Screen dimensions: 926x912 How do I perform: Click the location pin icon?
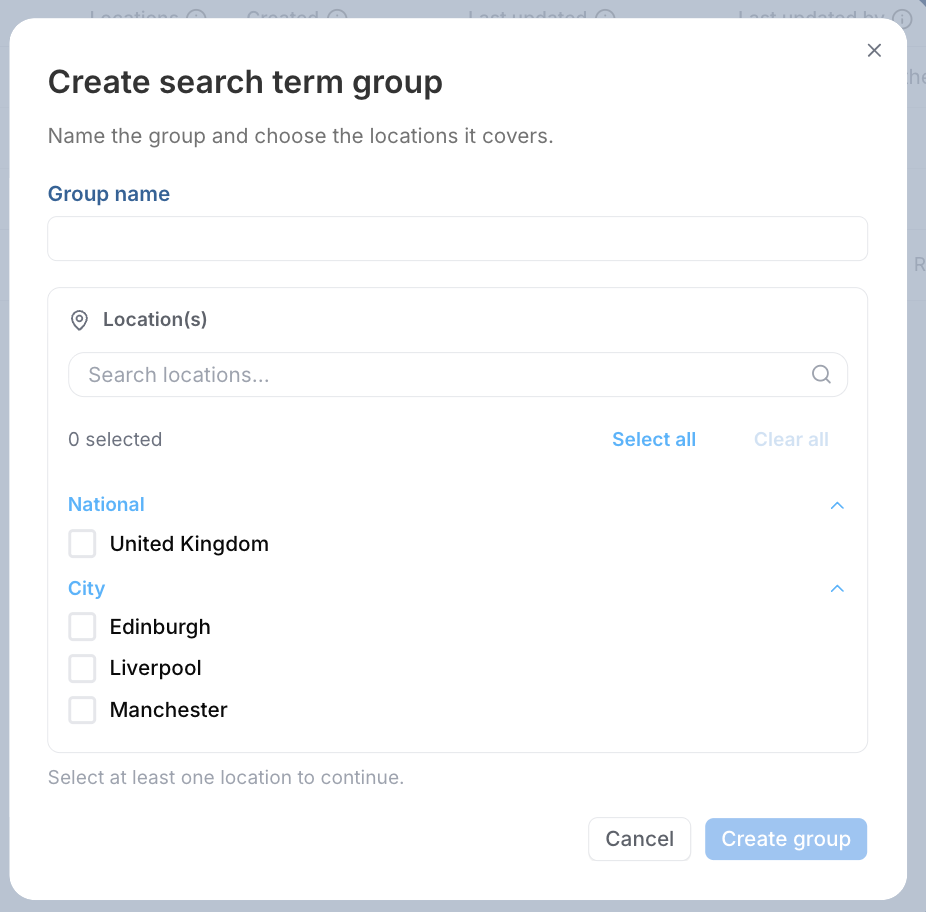pos(79,320)
